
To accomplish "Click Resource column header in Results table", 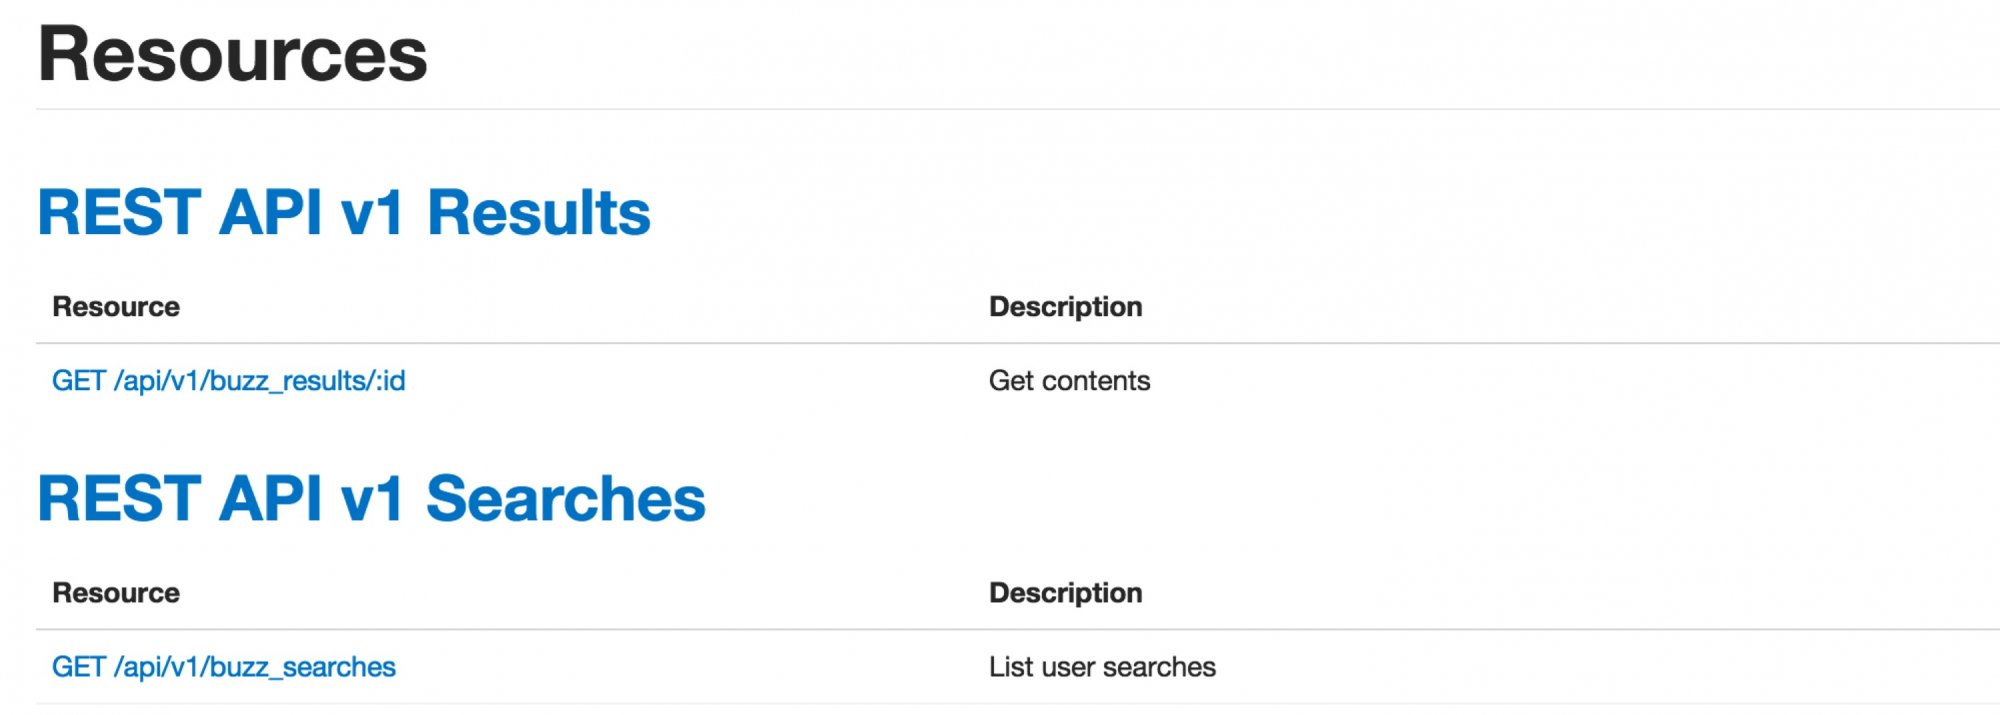I will (116, 307).
